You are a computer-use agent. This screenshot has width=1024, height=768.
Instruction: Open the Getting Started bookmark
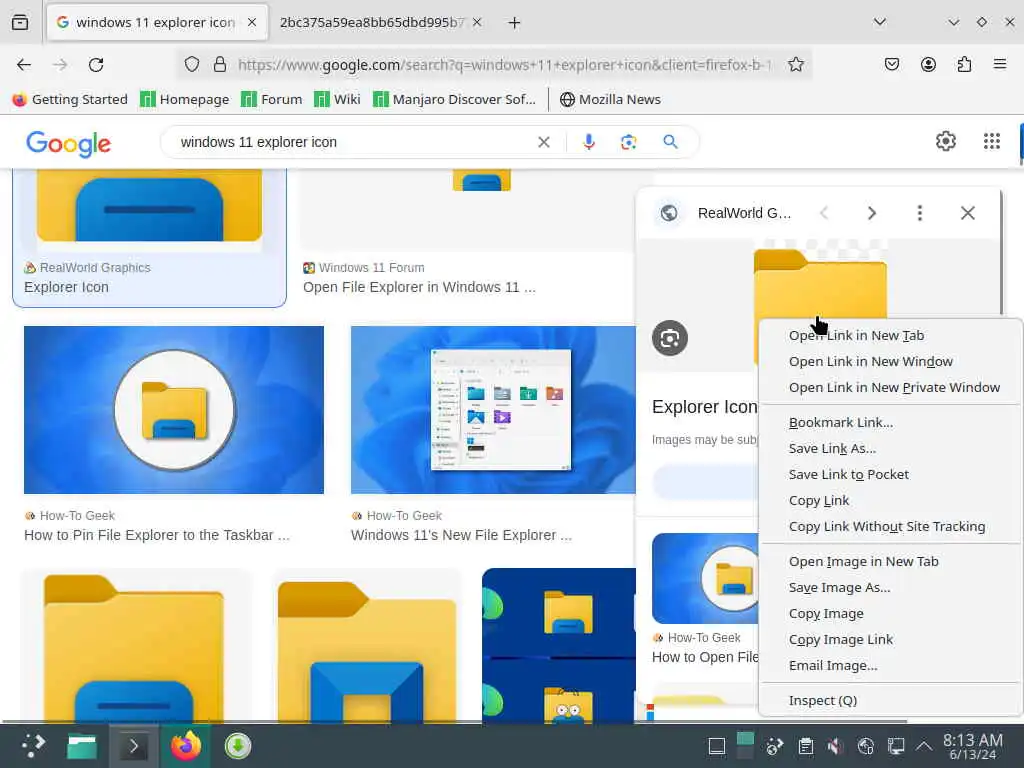pos(70,99)
